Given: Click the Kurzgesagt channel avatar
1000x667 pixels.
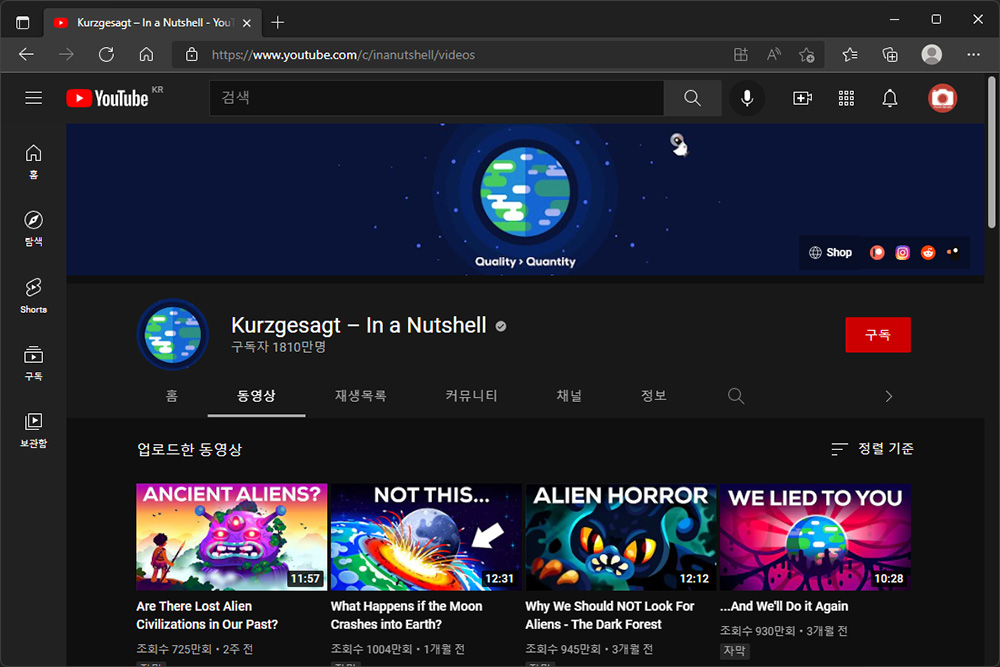Looking at the screenshot, I should 173,335.
